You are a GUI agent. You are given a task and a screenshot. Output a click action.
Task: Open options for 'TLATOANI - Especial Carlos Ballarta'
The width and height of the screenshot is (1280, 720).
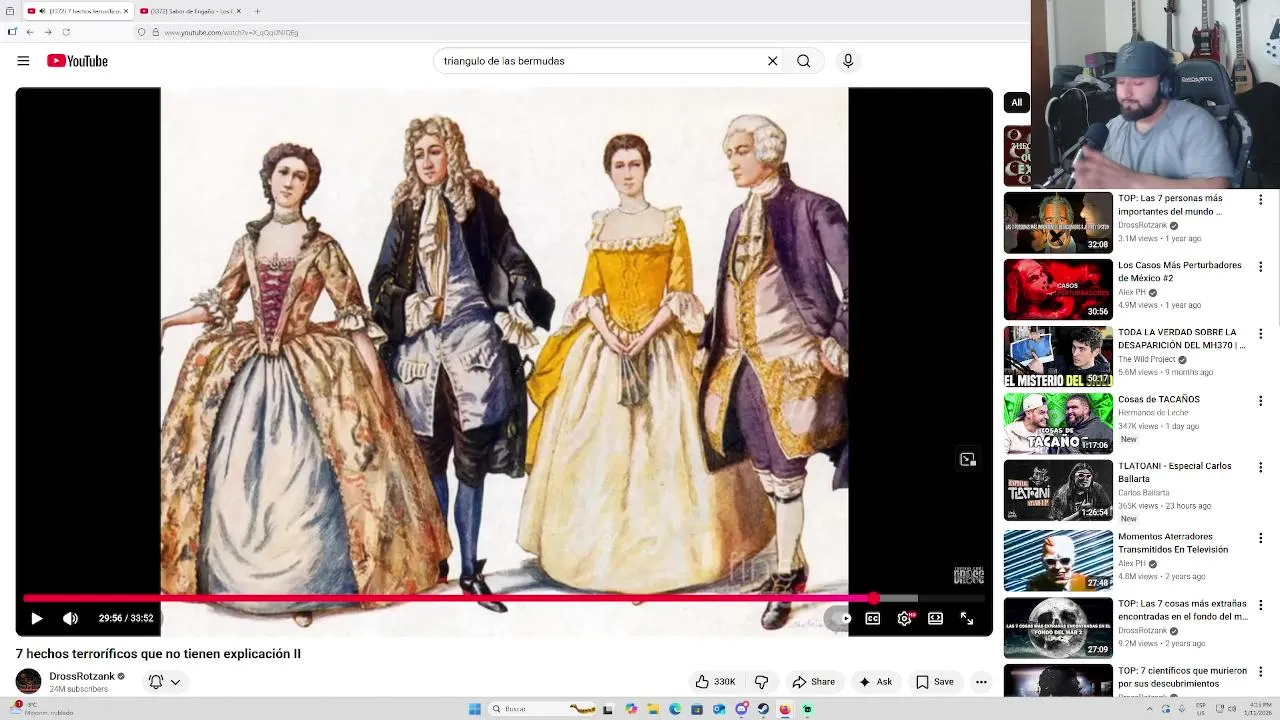tap(1260, 468)
